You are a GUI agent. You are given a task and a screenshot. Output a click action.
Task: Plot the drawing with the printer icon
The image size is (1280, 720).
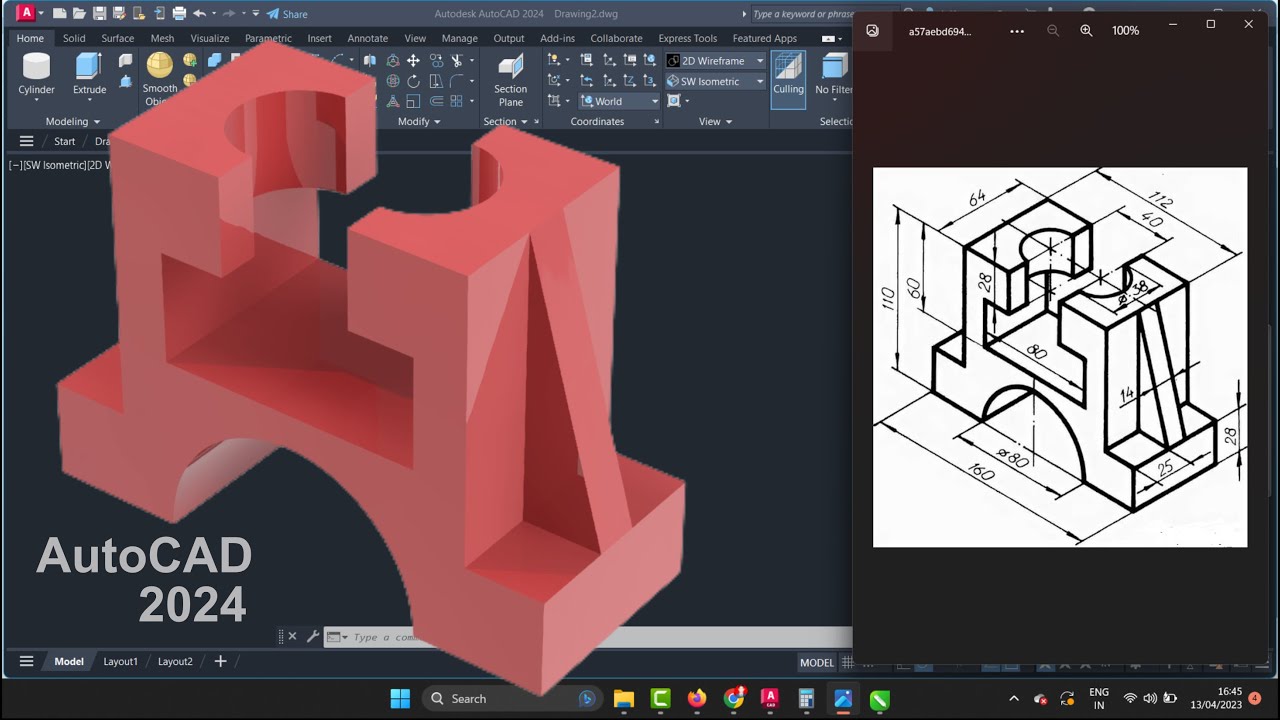pyautogui.click(x=179, y=14)
